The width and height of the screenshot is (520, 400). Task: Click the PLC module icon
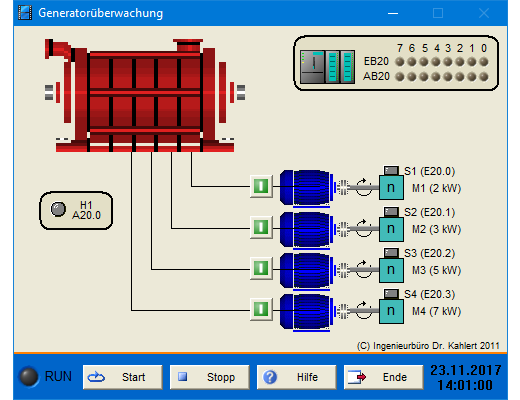327,66
